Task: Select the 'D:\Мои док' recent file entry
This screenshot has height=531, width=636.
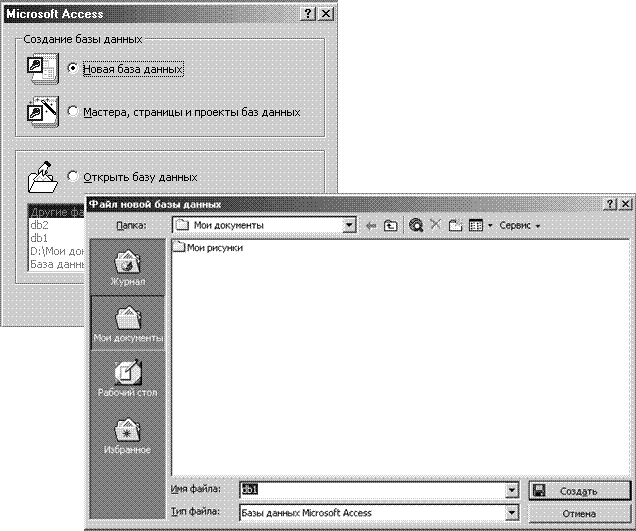Action: pos(56,251)
